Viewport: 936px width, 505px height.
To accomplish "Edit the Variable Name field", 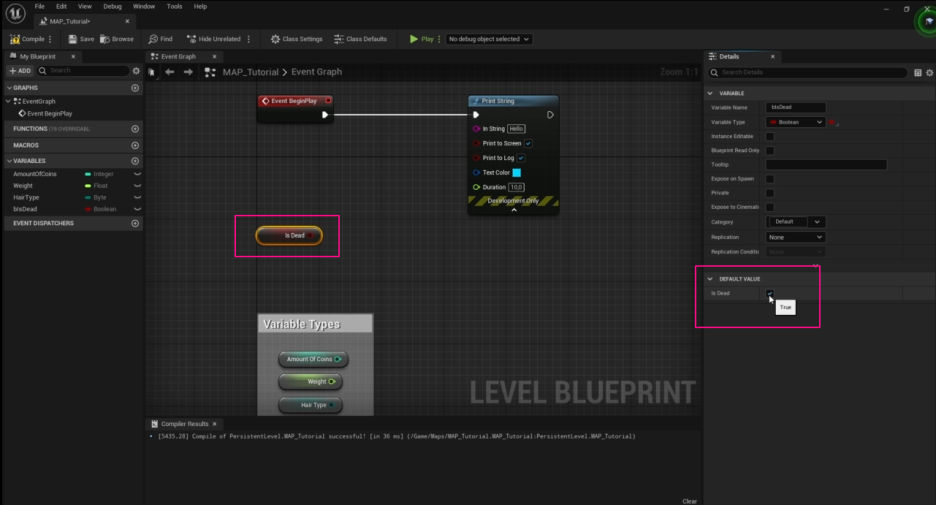I will coord(796,107).
